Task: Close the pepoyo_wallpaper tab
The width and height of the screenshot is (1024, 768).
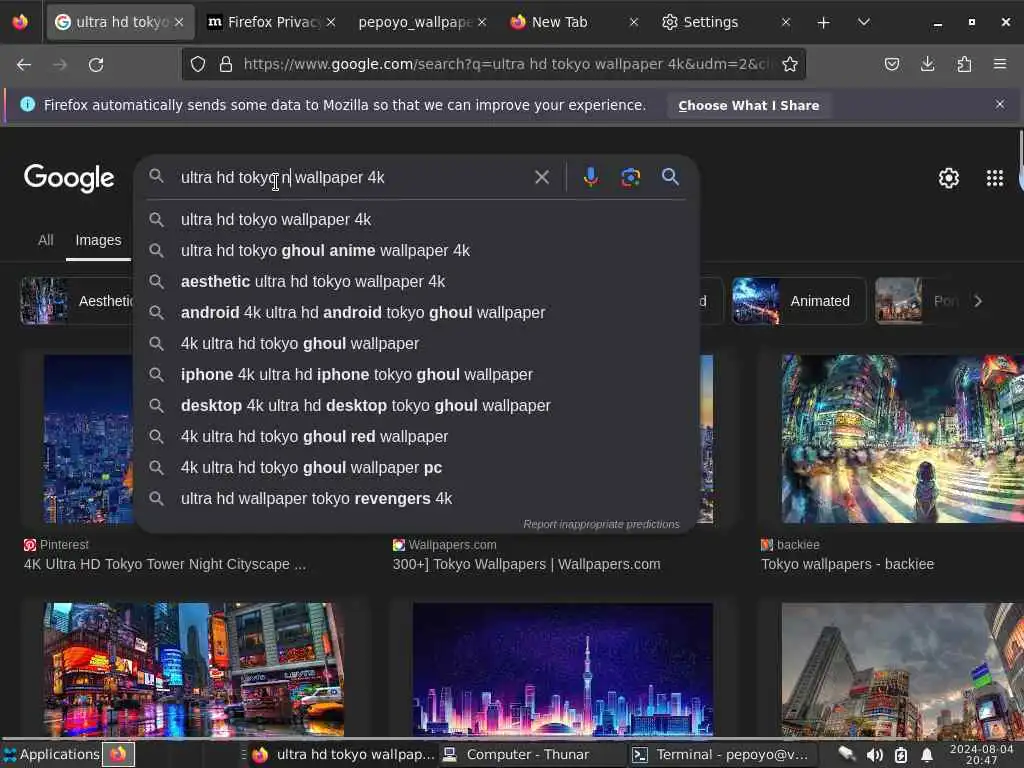Action: pos(482,22)
